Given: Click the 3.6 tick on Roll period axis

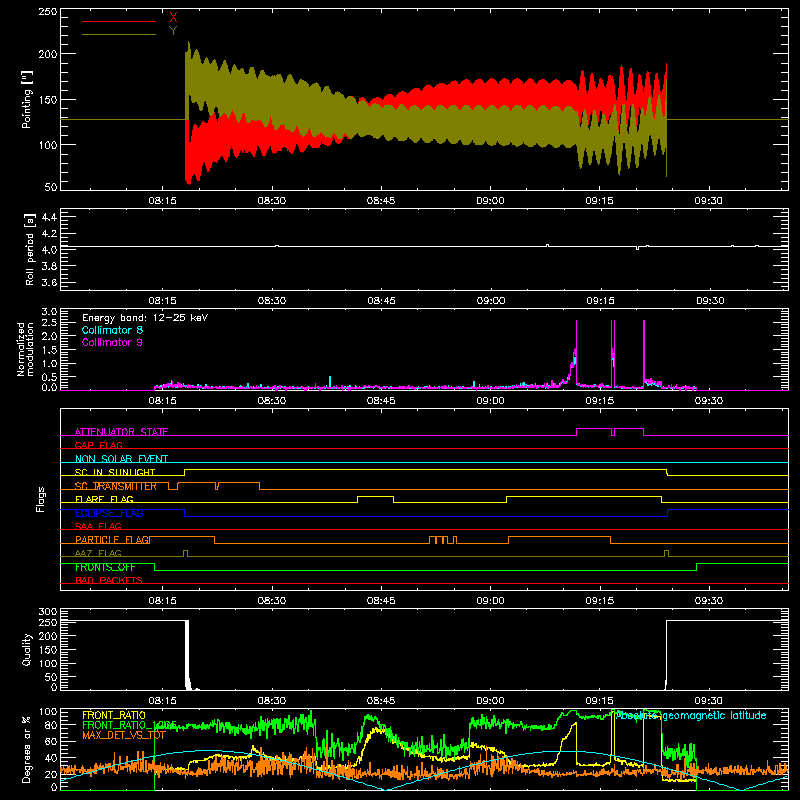Looking at the screenshot, I should [49, 282].
